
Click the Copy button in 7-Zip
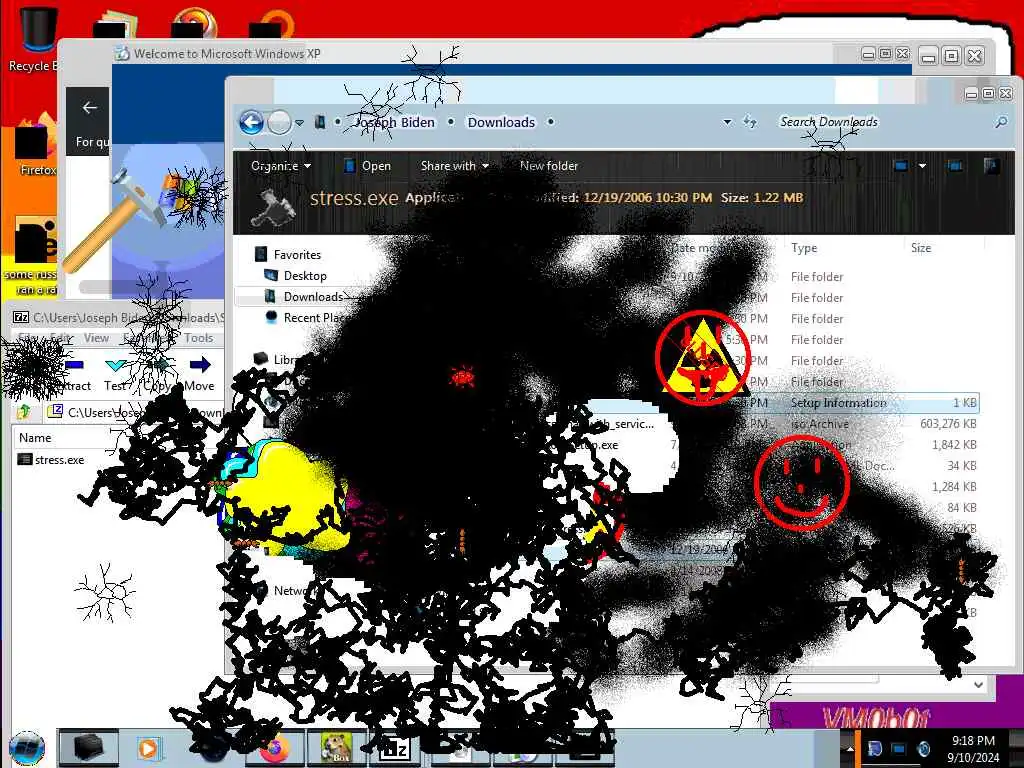pos(157,374)
